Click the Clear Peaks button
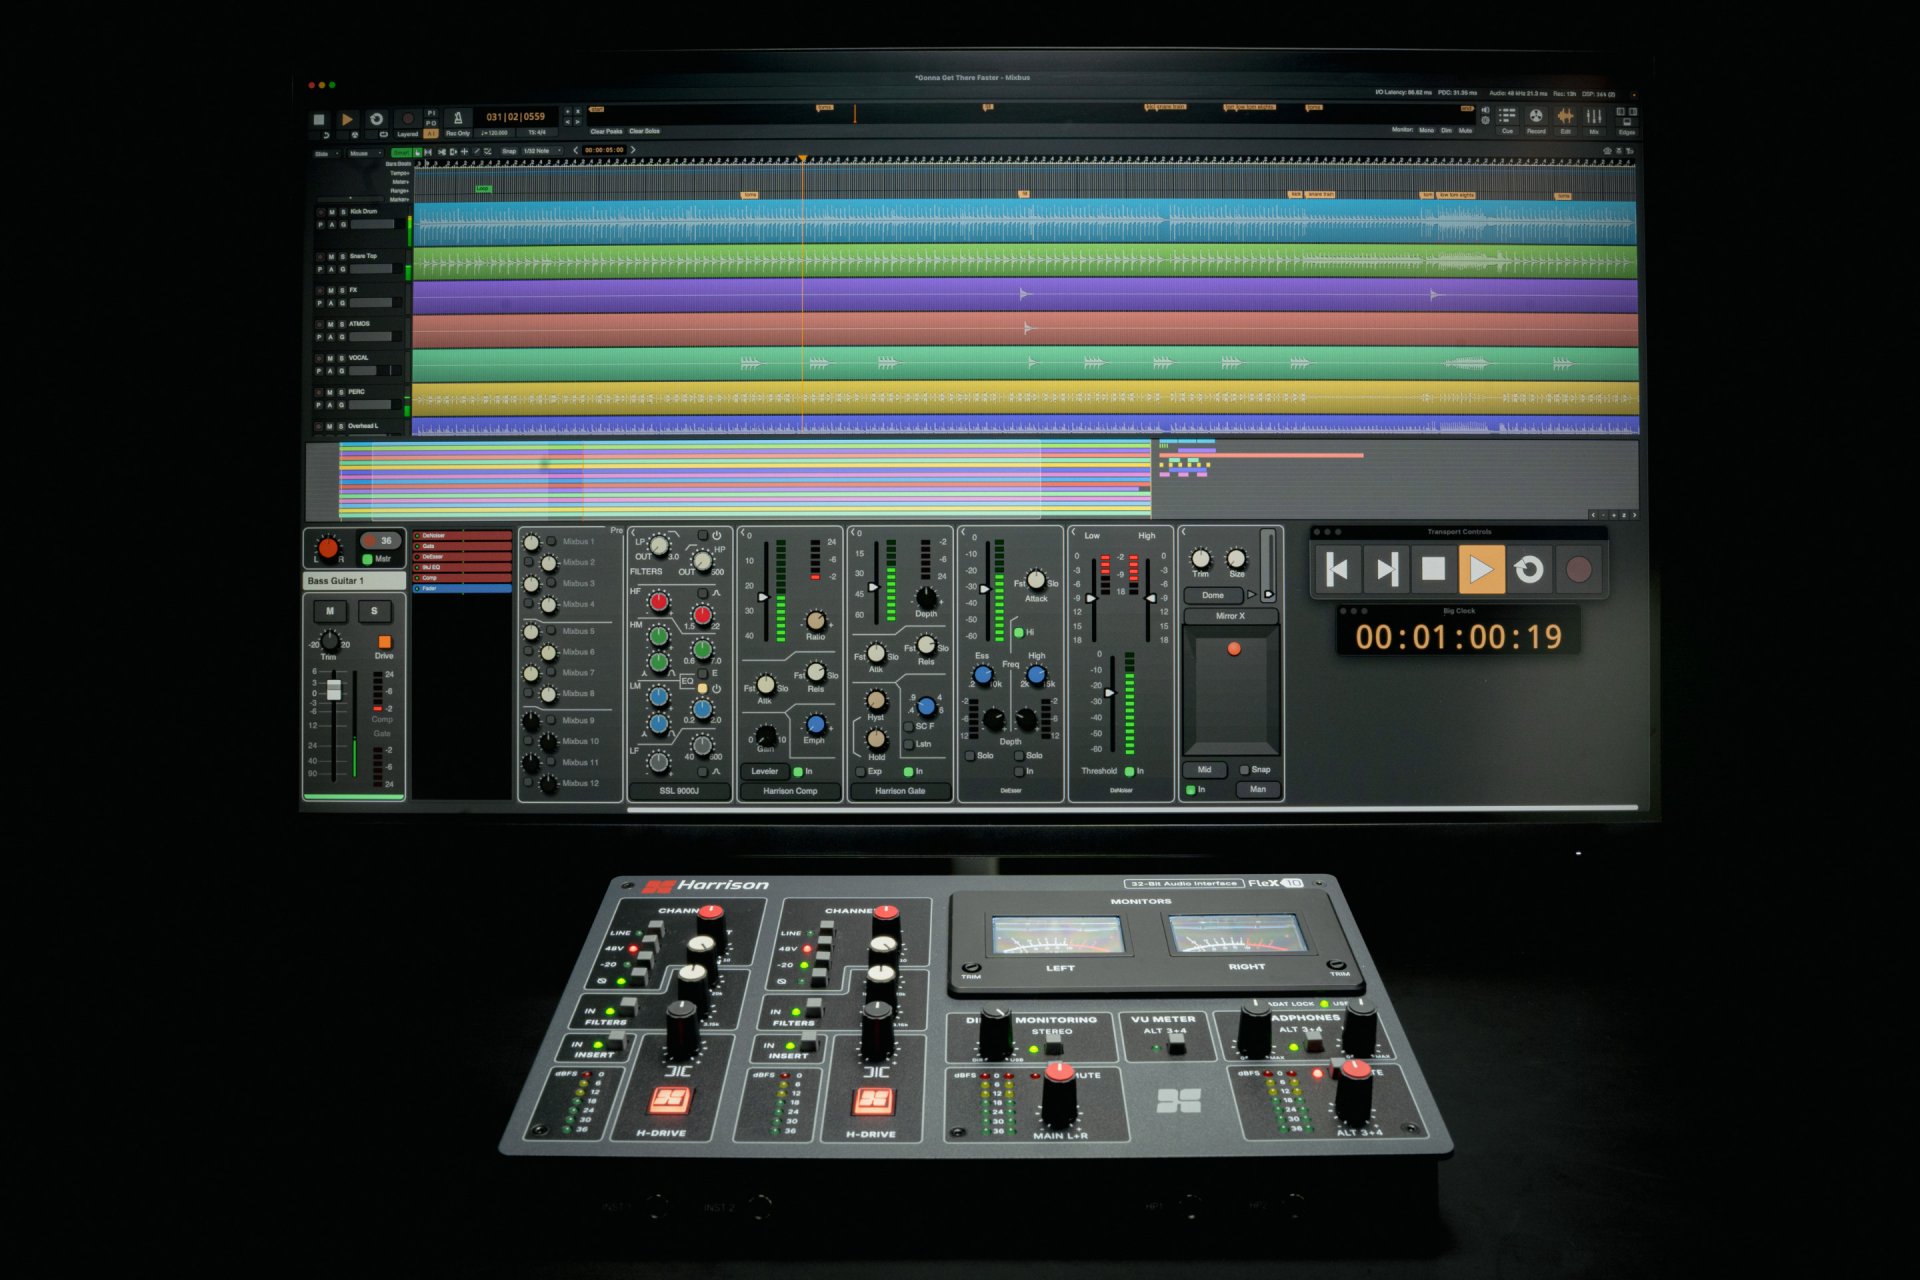1920x1280 pixels. click(606, 131)
